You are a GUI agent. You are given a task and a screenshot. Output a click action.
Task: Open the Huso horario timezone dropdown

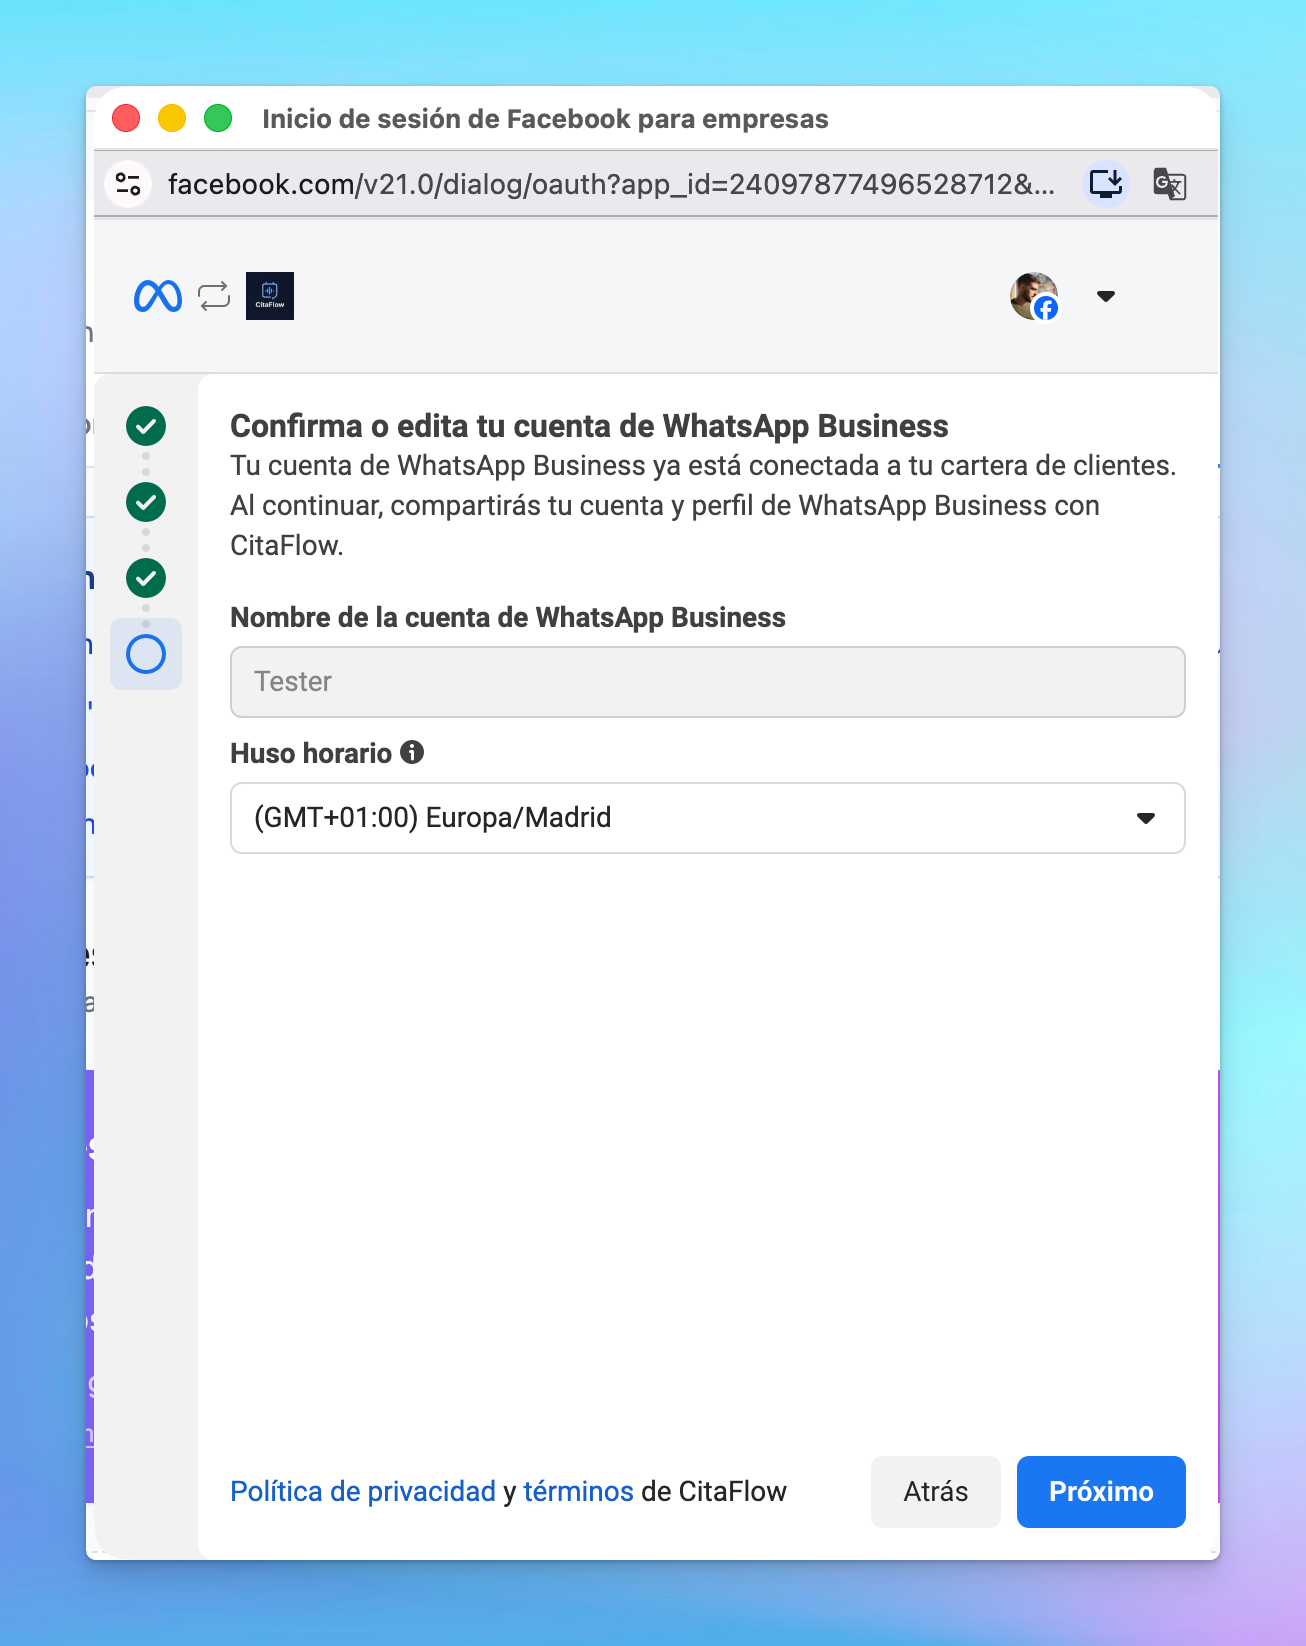point(708,818)
